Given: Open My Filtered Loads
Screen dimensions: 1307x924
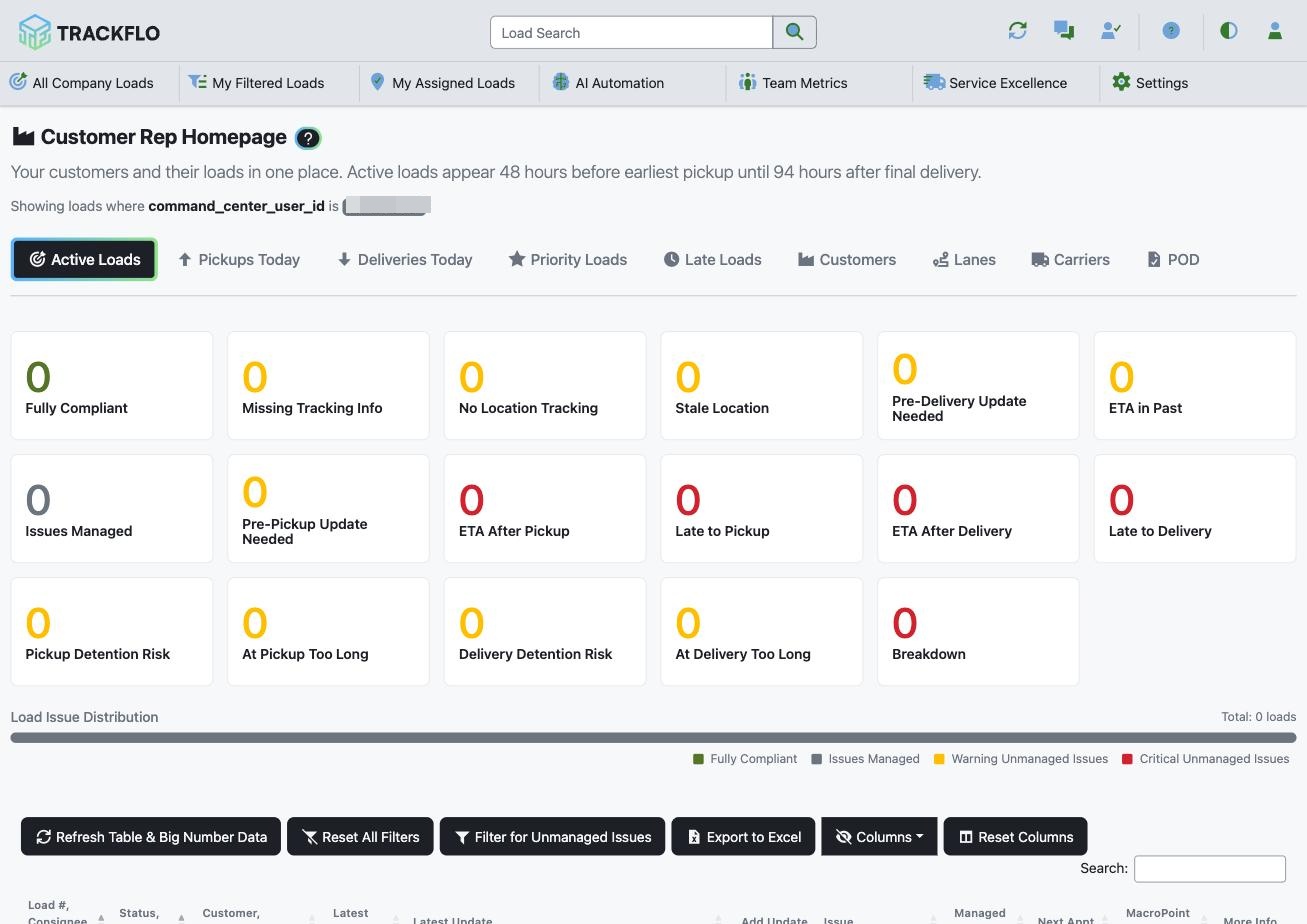Looking at the screenshot, I should click(257, 83).
